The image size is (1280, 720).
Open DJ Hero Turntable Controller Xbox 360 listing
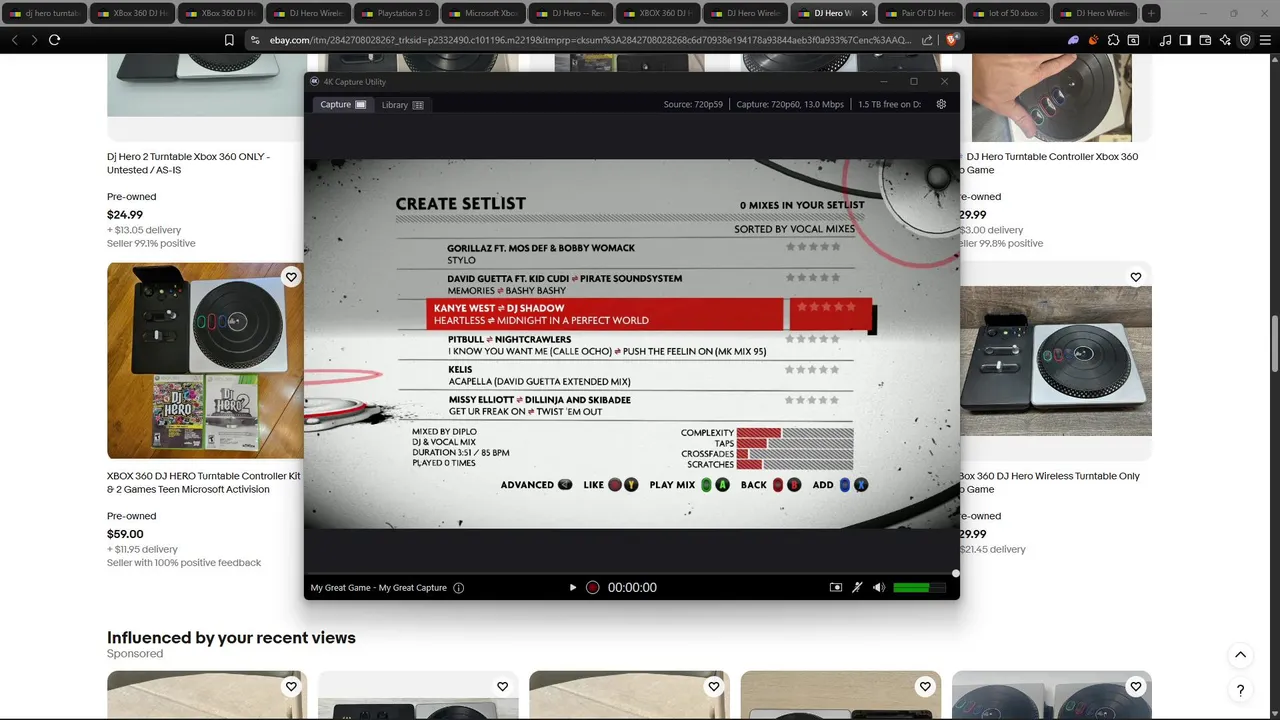[x=1049, y=163]
